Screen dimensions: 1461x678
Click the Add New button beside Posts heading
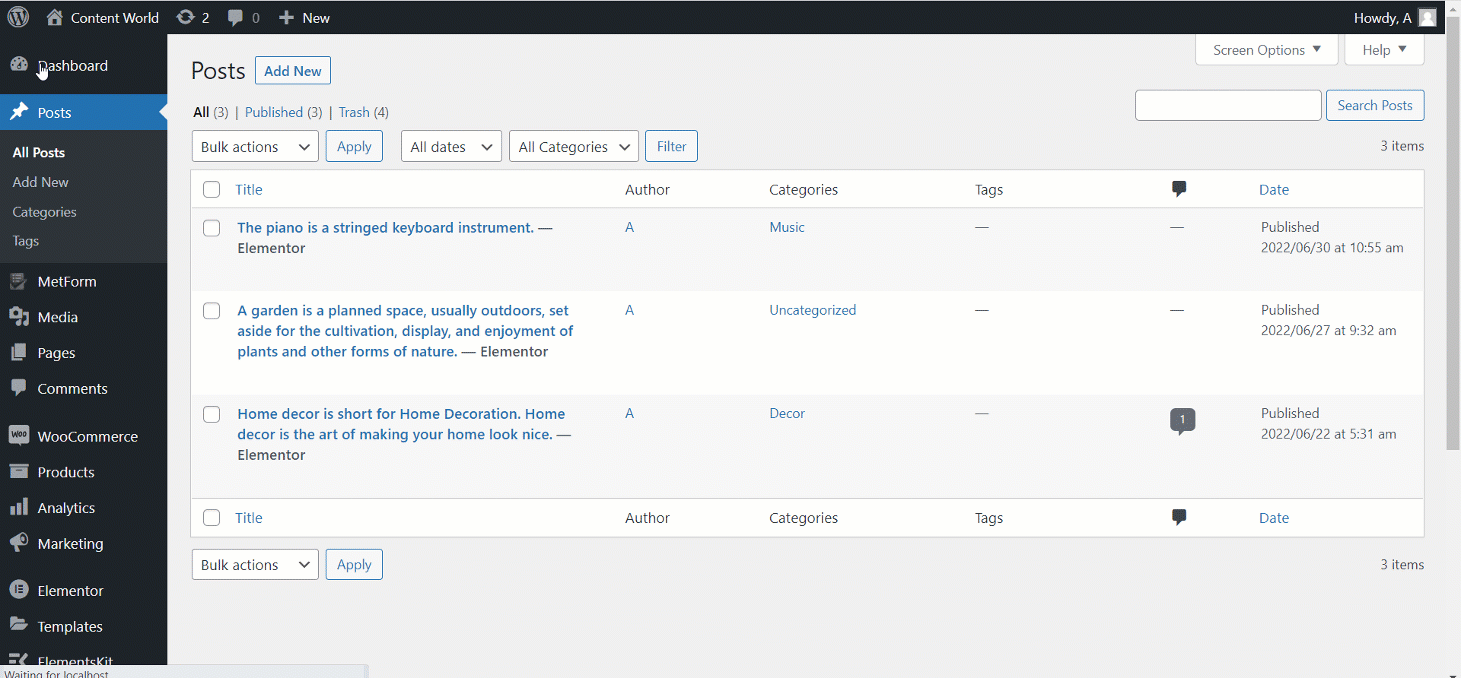(293, 71)
